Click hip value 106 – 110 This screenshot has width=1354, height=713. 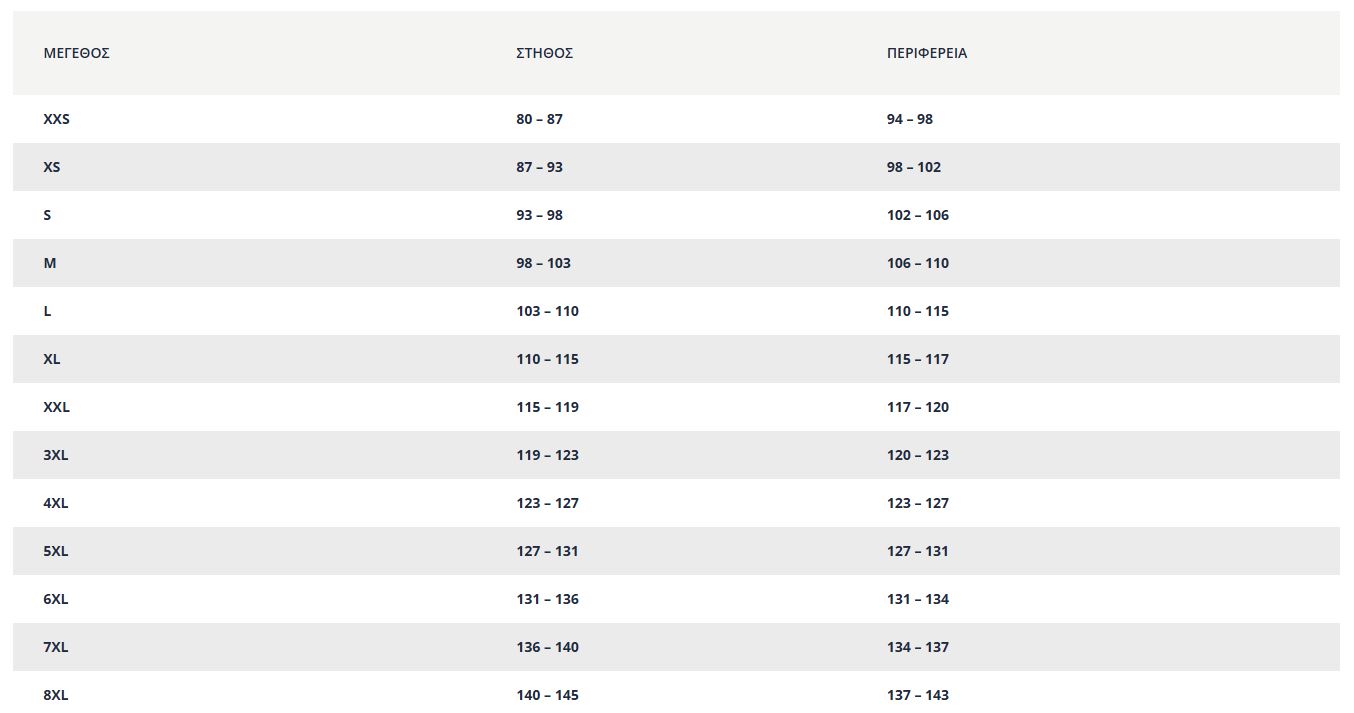pyautogui.click(x=917, y=263)
